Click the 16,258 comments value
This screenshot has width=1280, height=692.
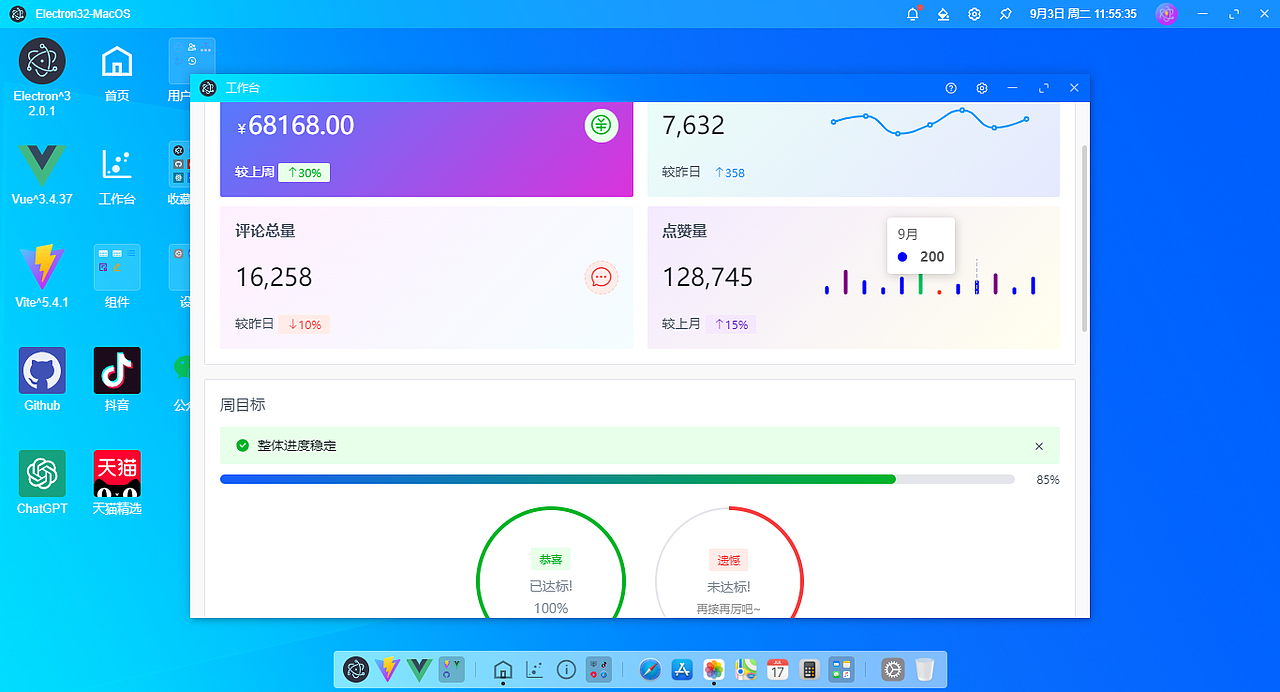coord(274,277)
